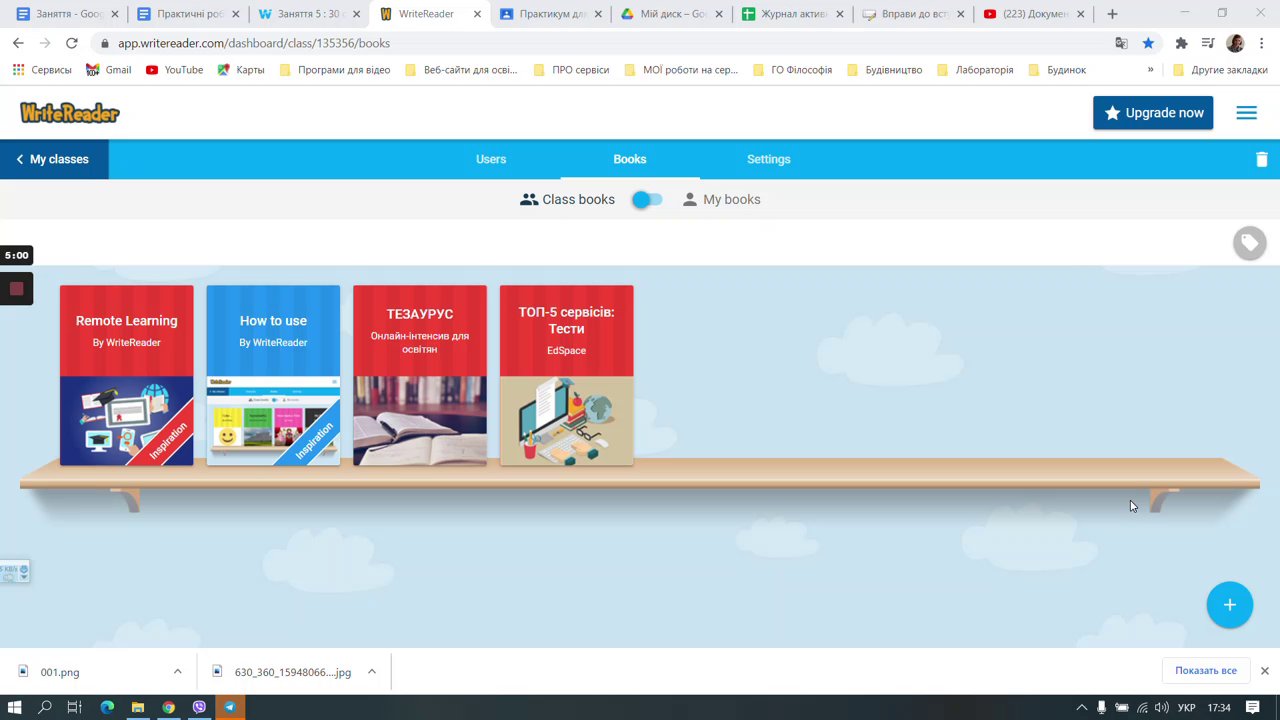Open the hamburger menu icon
The height and width of the screenshot is (720, 1280).
[x=1246, y=113]
